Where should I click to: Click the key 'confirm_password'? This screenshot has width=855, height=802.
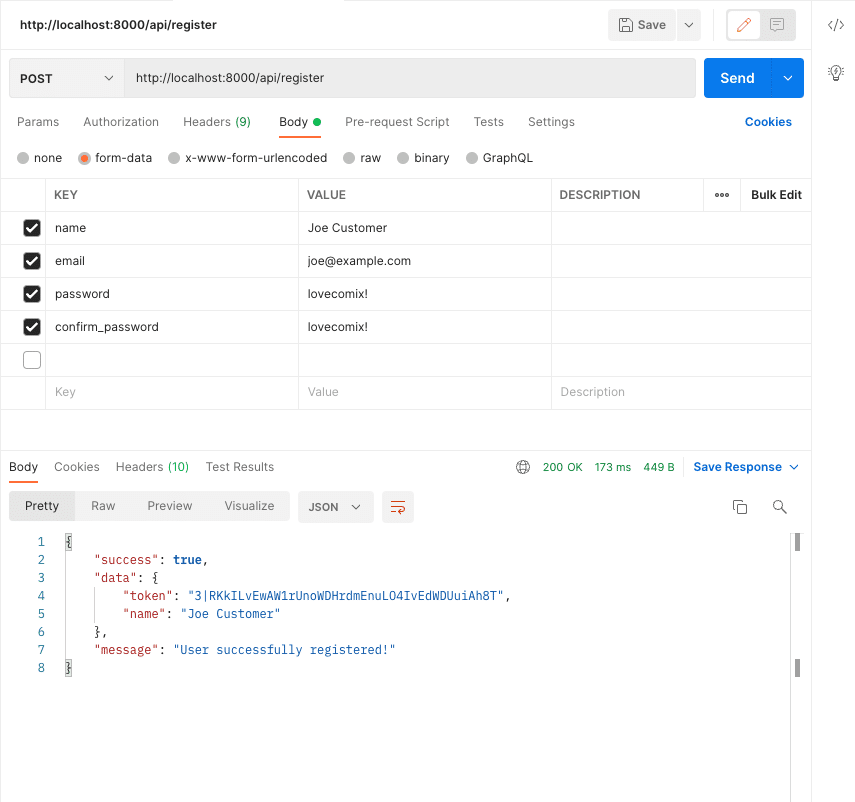click(107, 327)
